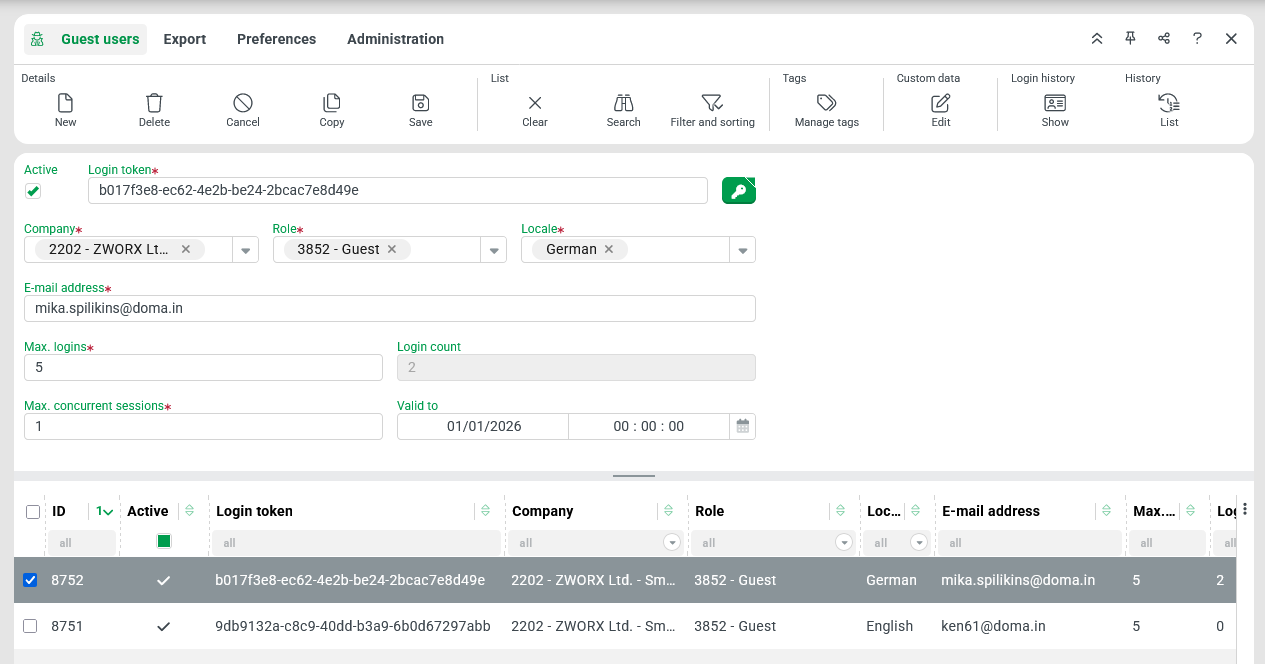
Task: Click the ID column header
Action: [59, 511]
